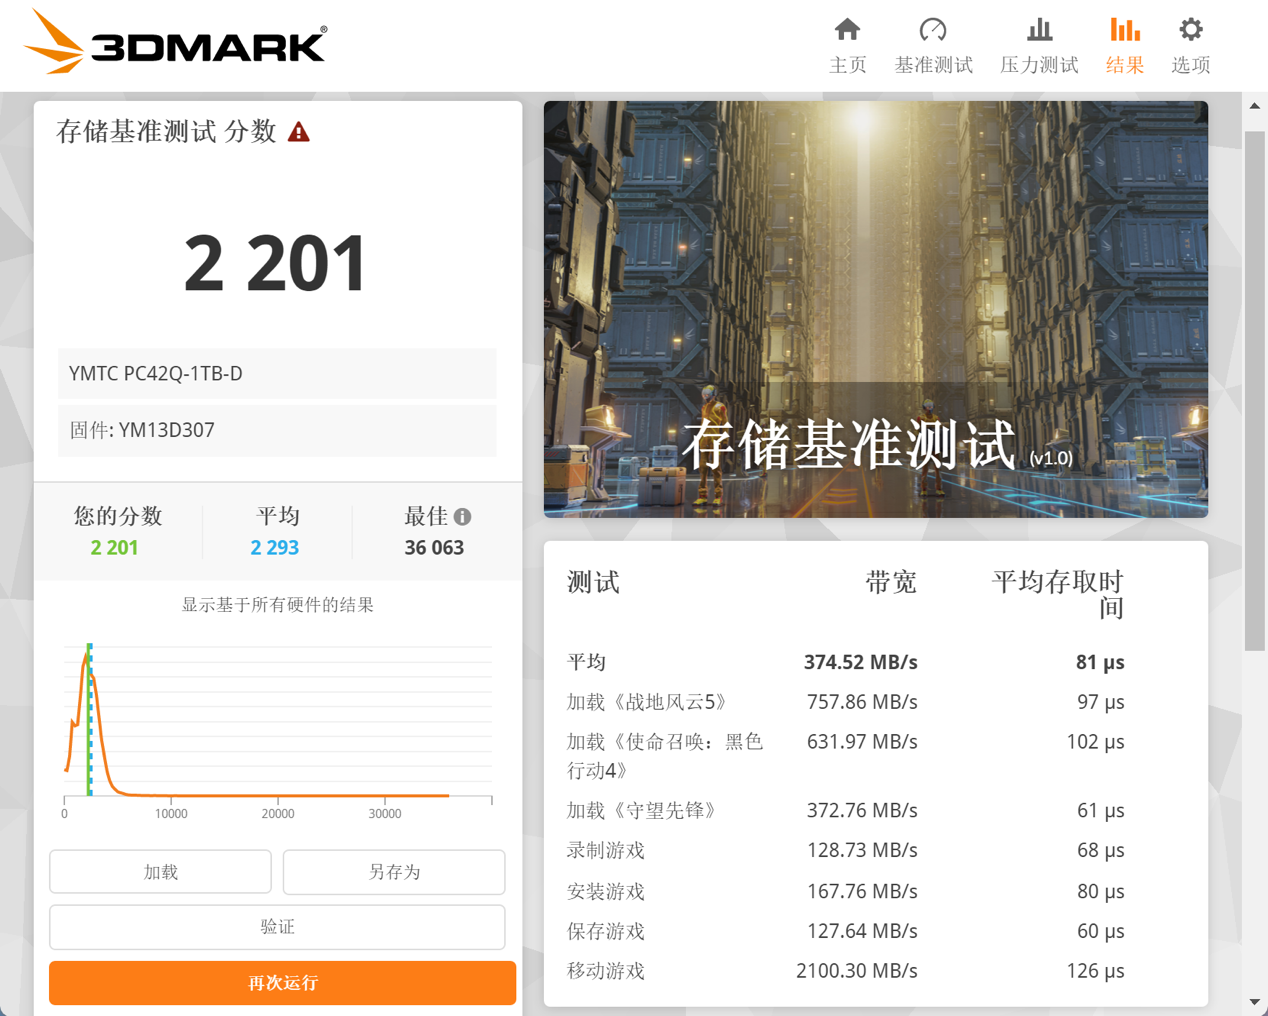This screenshot has width=1268, height=1016.
Task: Click the 另存为 button
Action: [x=394, y=872]
